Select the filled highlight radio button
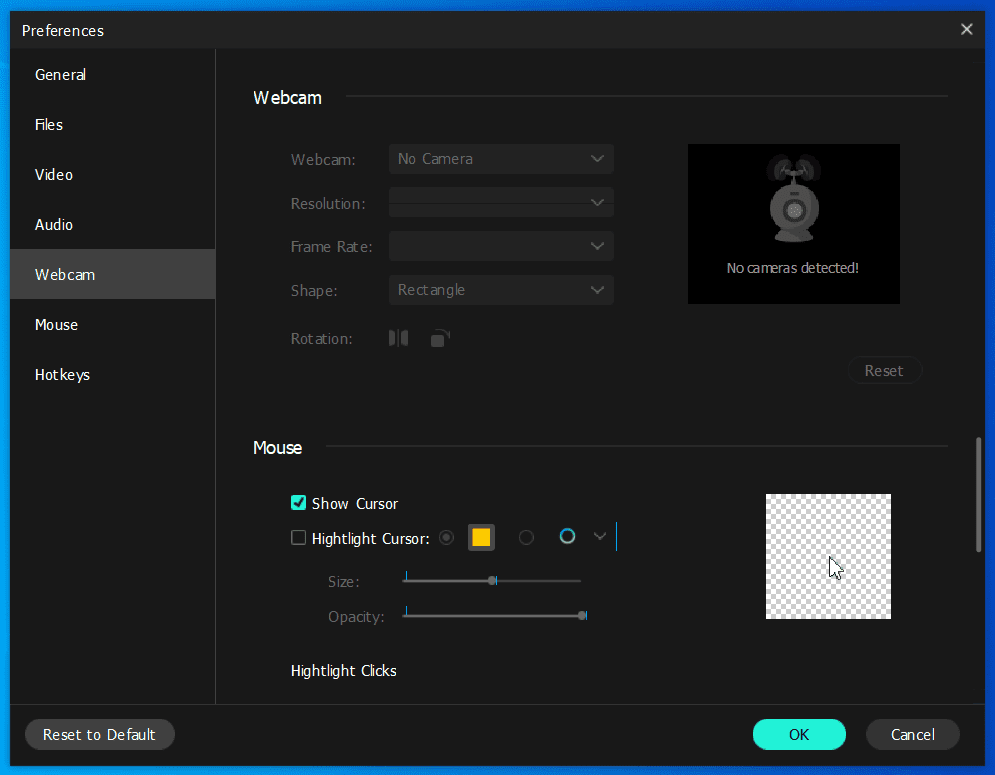This screenshot has width=995, height=775. pyautogui.click(x=447, y=538)
